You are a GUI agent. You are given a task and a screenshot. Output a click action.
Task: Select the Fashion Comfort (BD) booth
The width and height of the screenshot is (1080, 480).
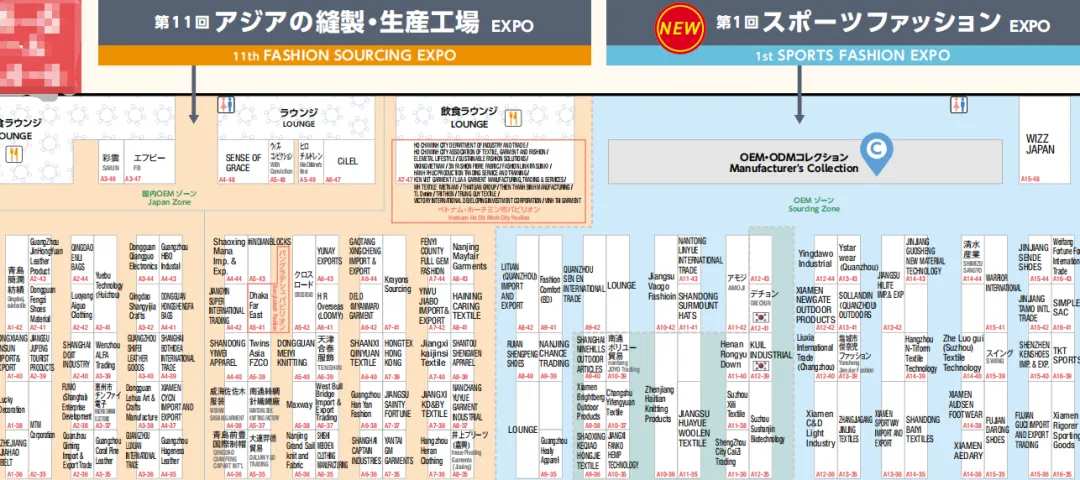[550, 284]
